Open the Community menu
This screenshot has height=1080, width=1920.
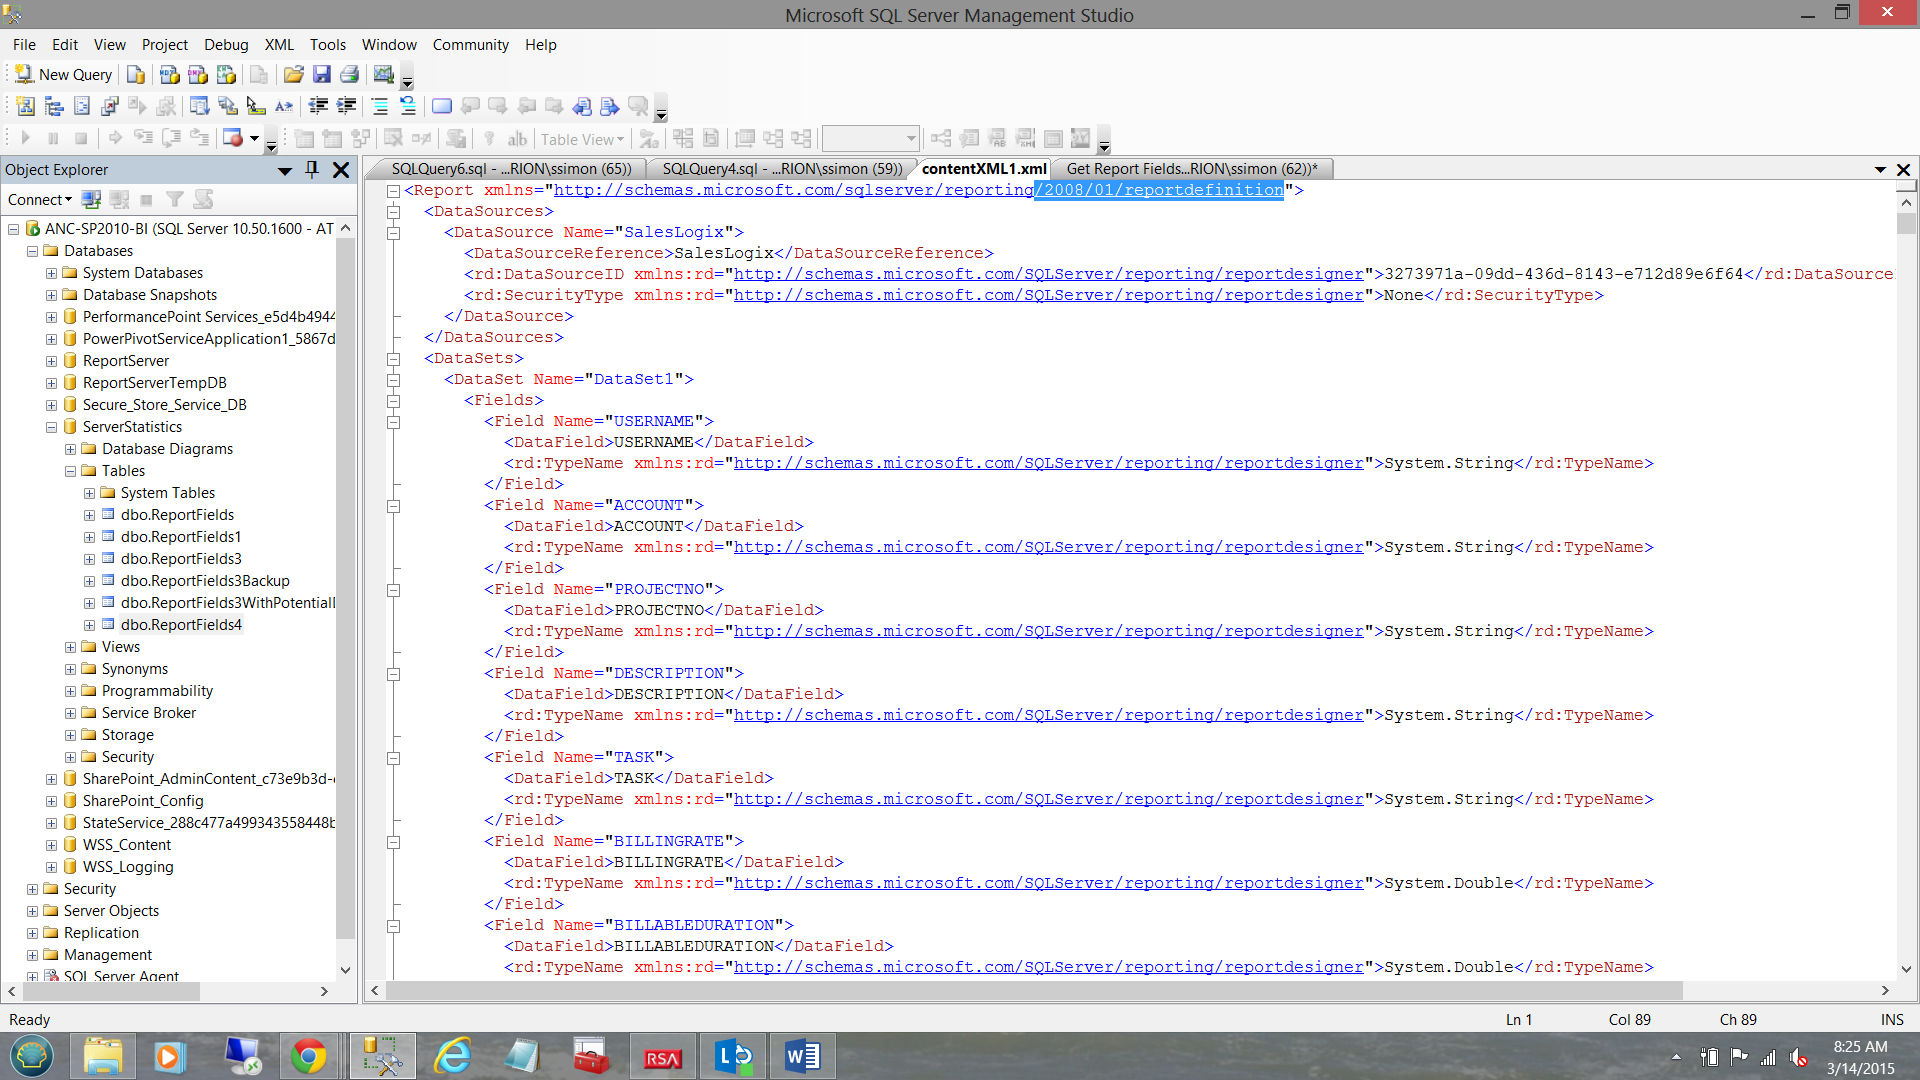pos(470,45)
